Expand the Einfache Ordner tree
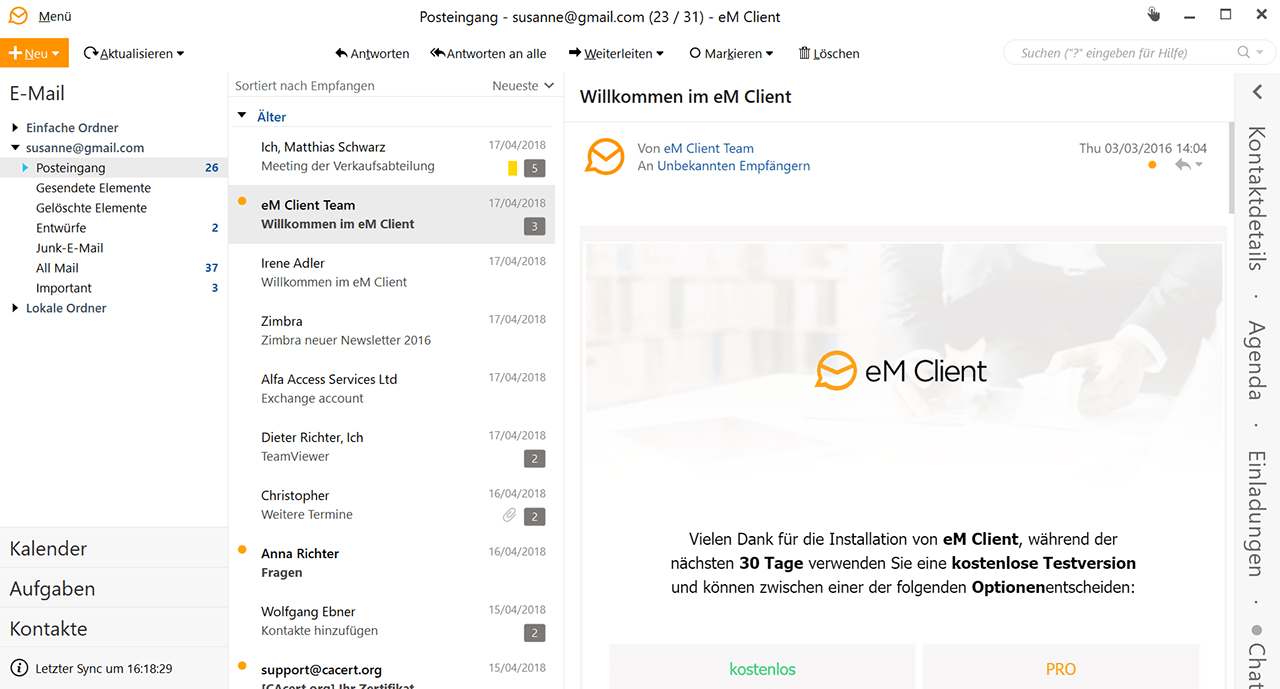The height and width of the screenshot is (689, 1280). pos(15,128)
